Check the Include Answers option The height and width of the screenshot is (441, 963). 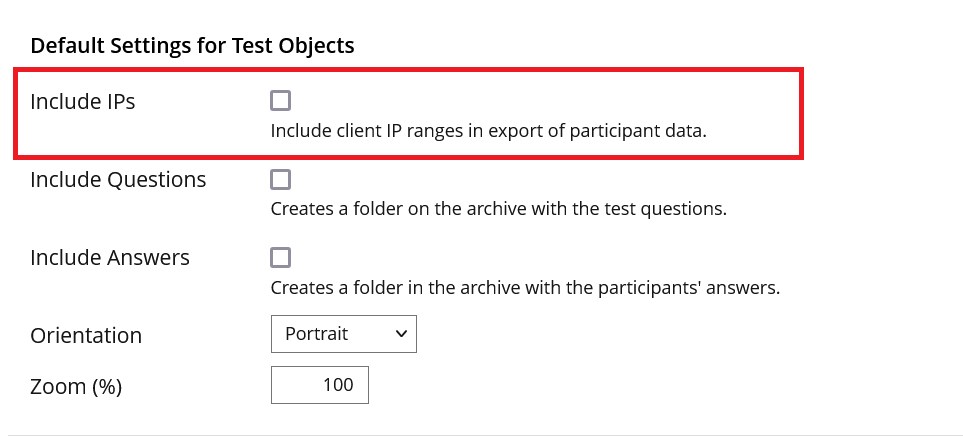281,257
